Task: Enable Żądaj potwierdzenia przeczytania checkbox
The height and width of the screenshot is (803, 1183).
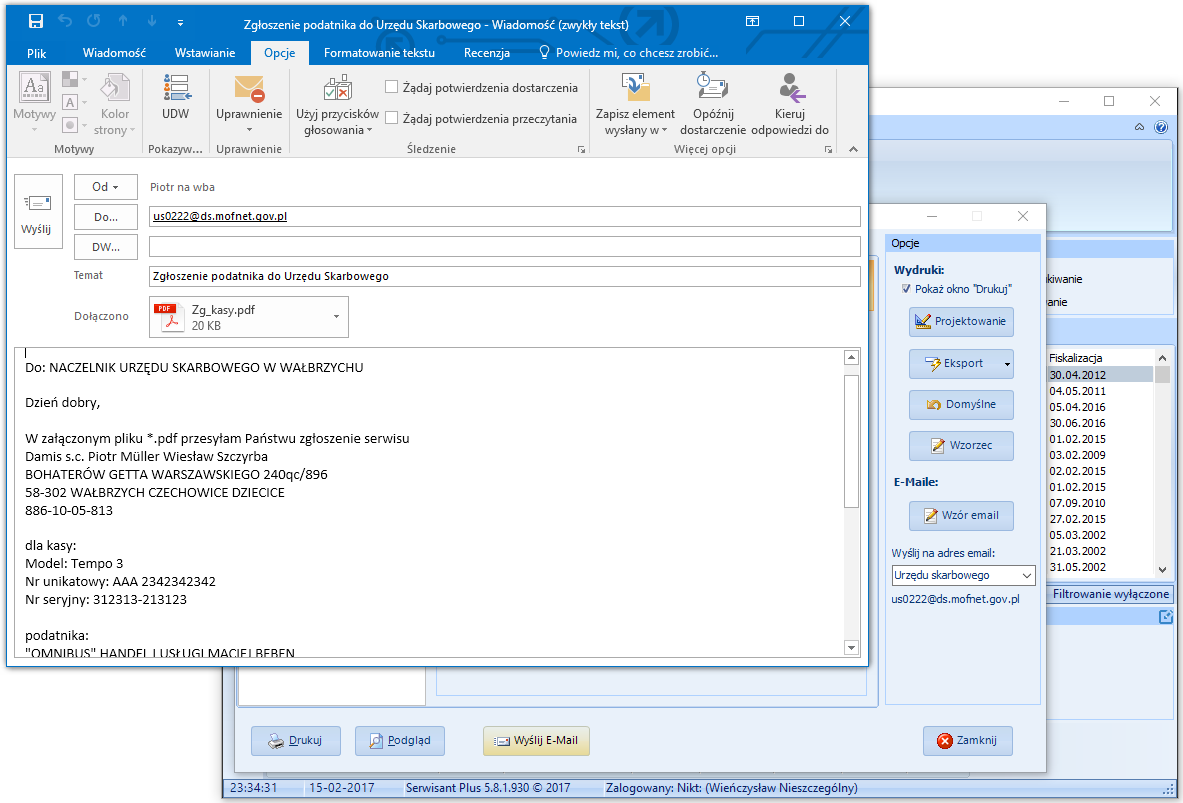Action: click(392, 118)
